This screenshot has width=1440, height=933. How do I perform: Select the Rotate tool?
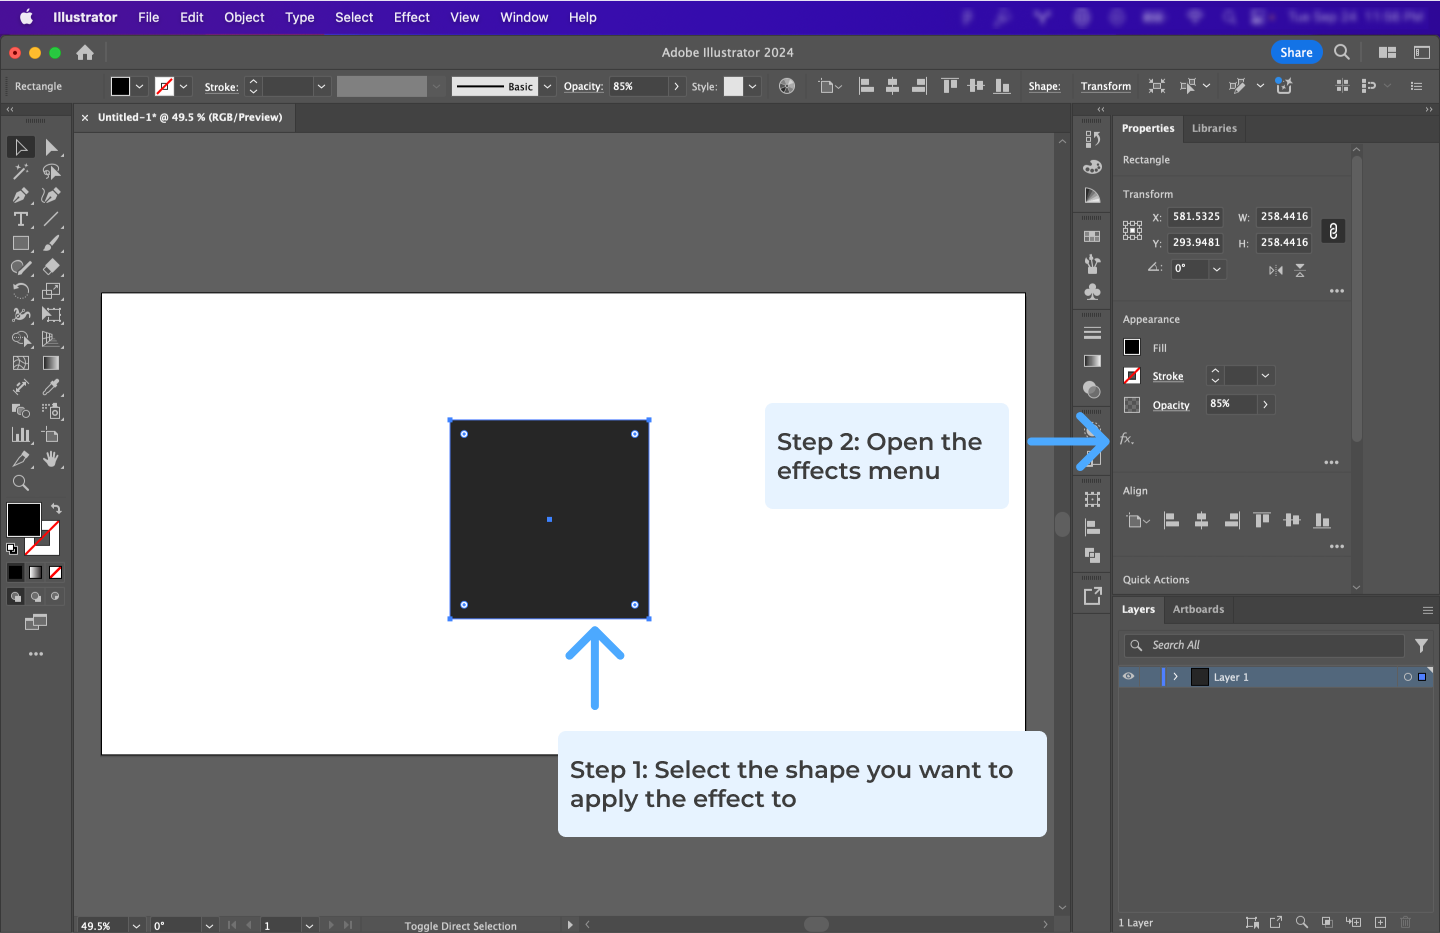(20, 291)
